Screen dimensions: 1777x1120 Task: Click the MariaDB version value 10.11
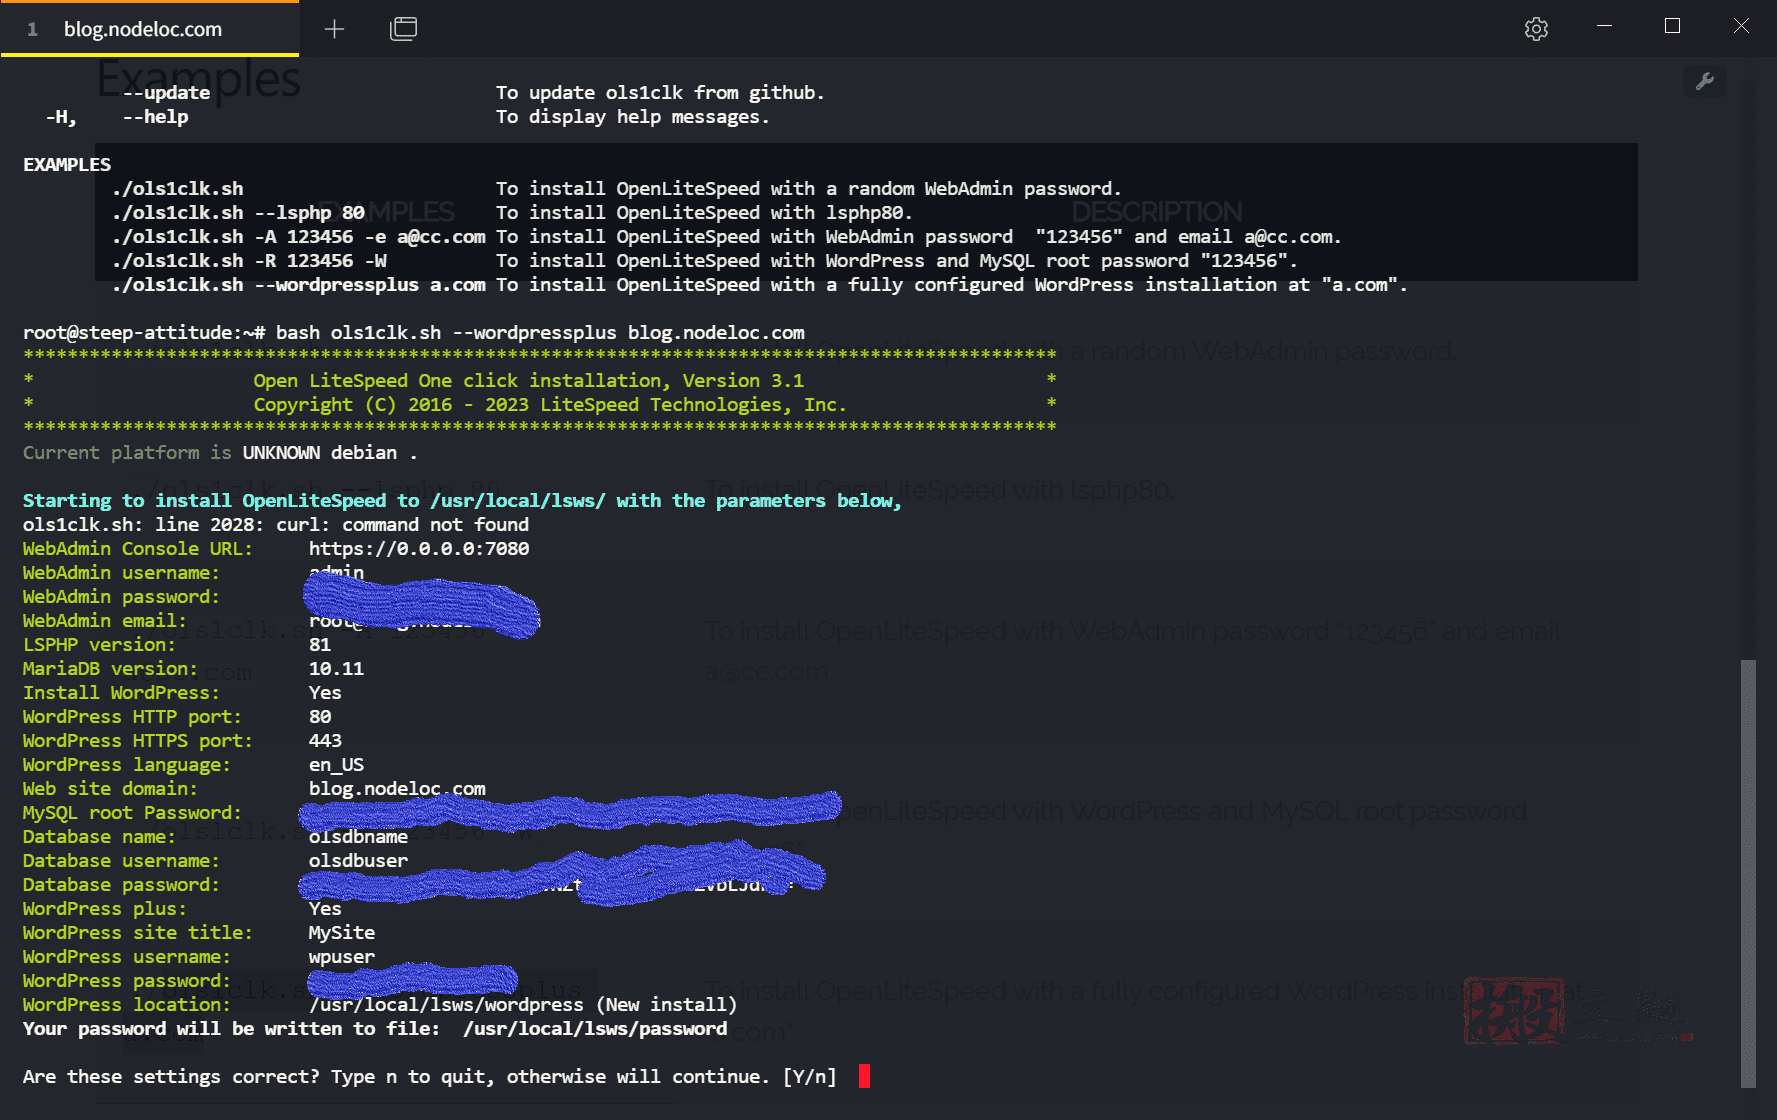click(336, 668)
